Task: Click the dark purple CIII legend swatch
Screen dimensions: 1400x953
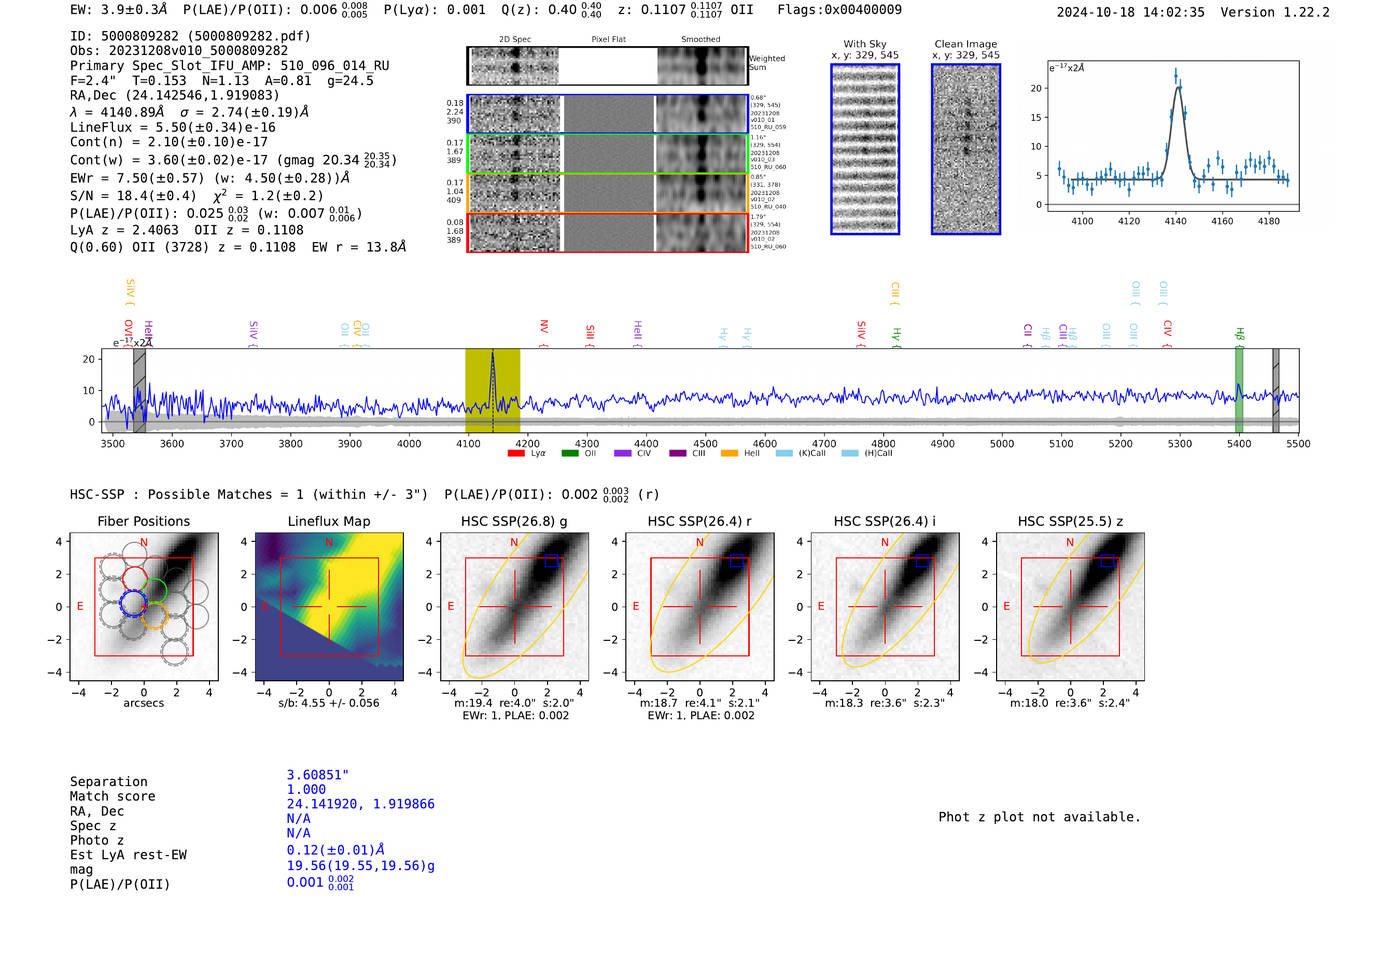Action: [x=677, y=453]
